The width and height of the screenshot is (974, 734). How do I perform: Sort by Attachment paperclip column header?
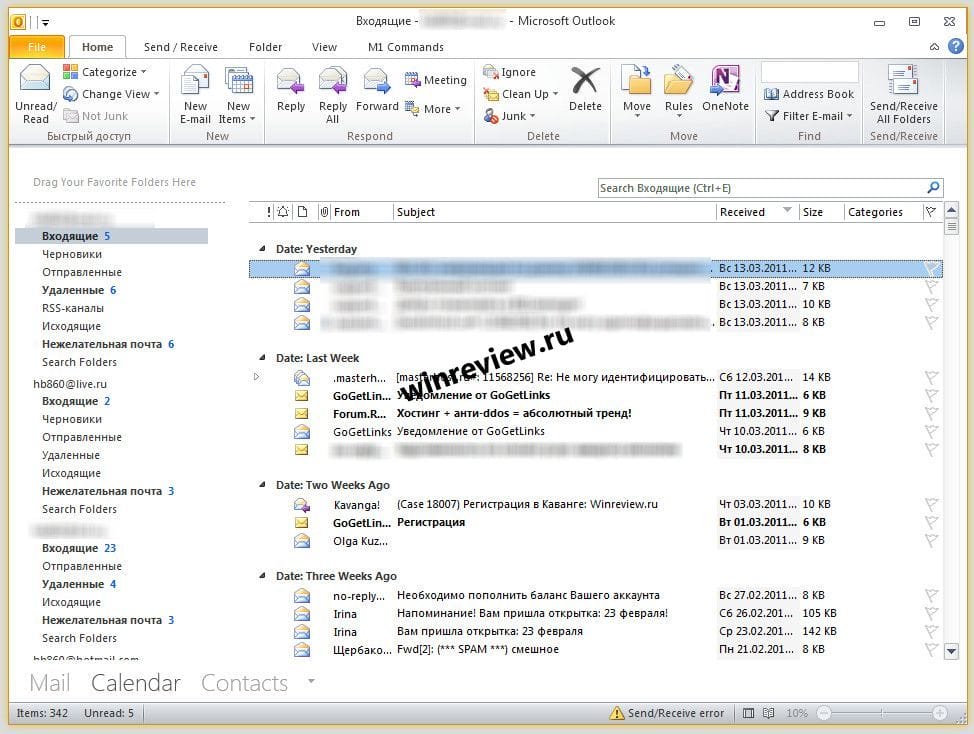click(324, 212)
